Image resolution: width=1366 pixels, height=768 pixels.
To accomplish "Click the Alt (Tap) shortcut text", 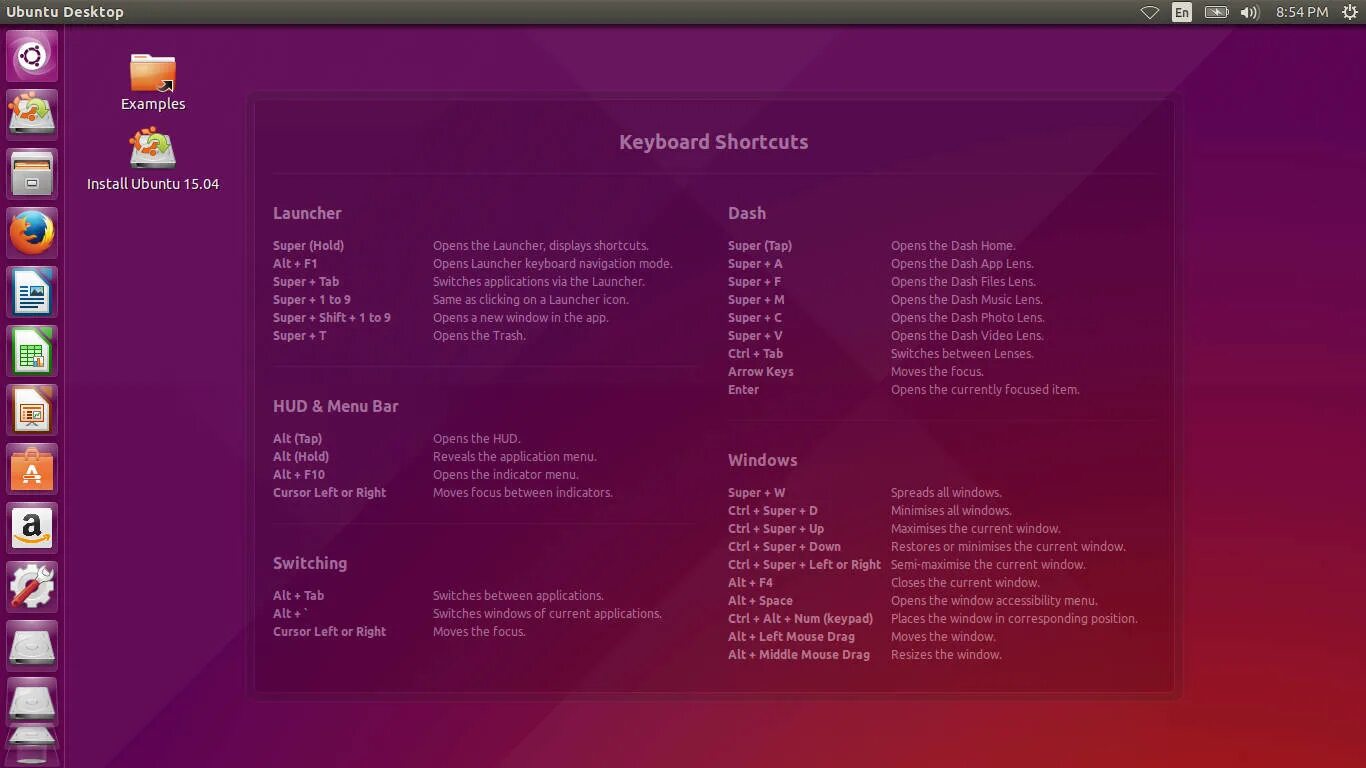I will point(298,439).
